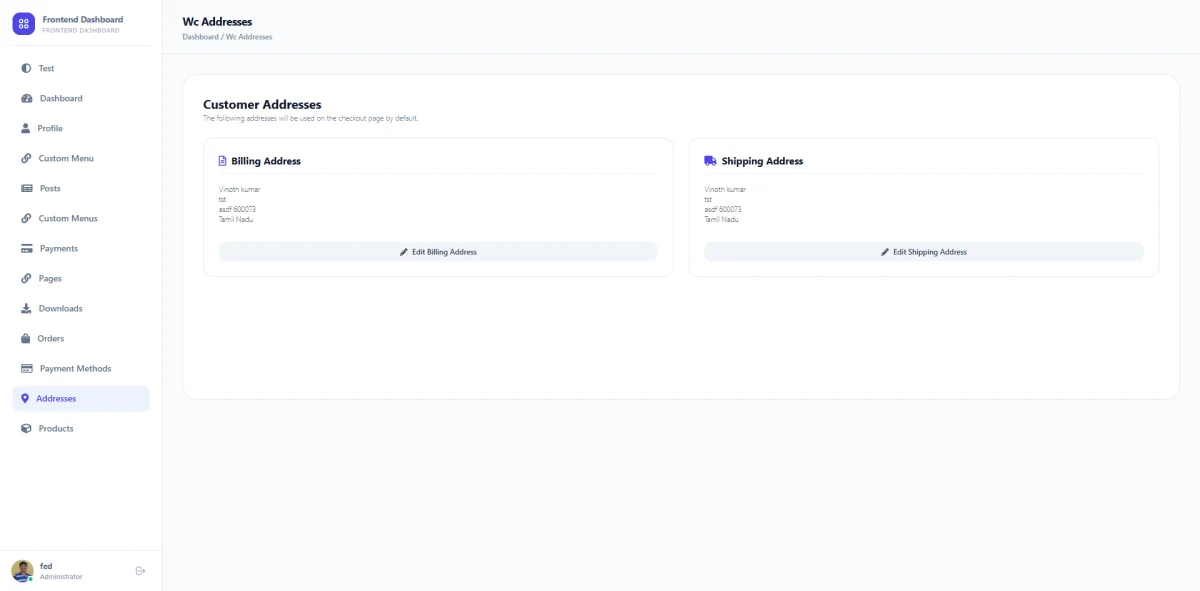Open Pages in the sidebar

(81, 279)
